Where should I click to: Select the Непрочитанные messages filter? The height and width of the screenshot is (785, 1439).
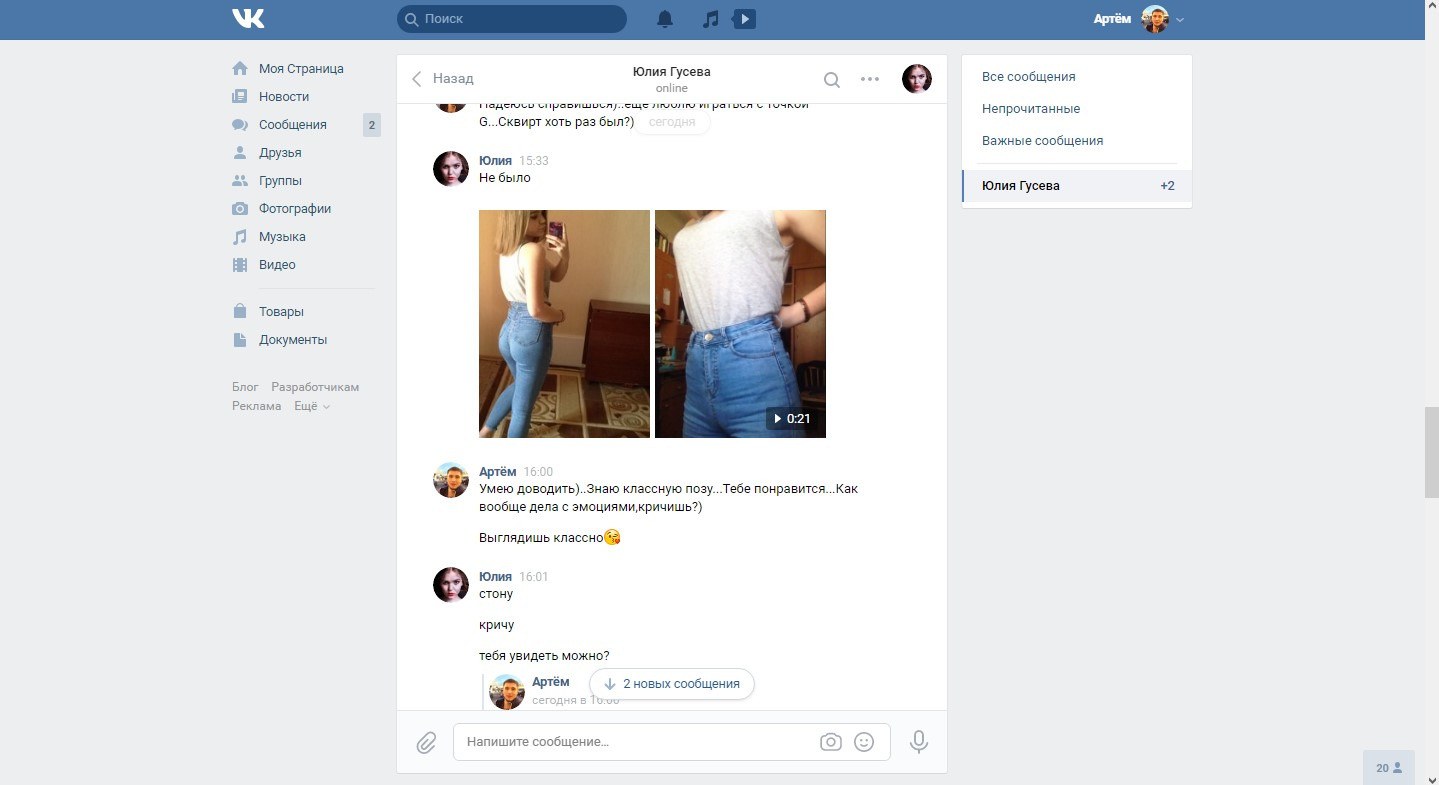(1031, 108)
